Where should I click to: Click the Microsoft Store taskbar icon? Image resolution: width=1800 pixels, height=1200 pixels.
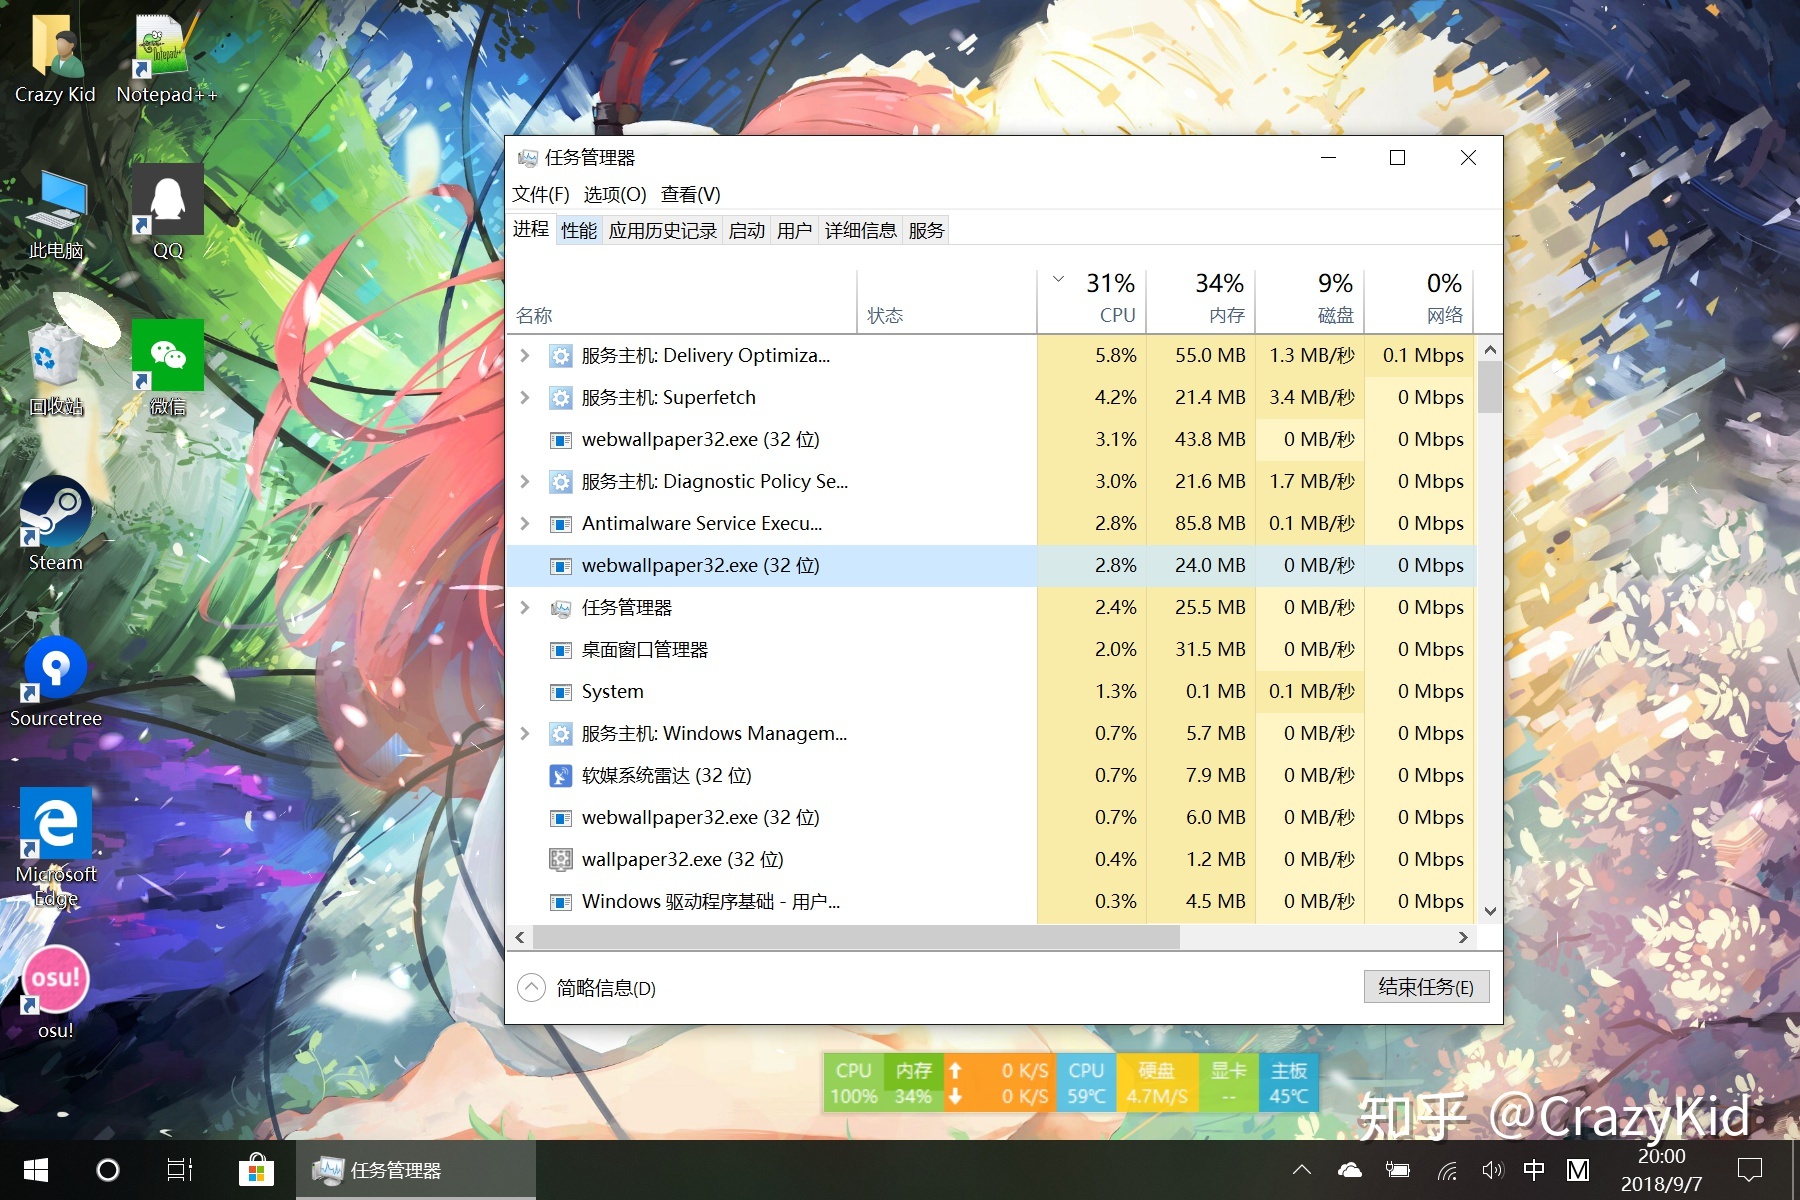[256, 1170]
